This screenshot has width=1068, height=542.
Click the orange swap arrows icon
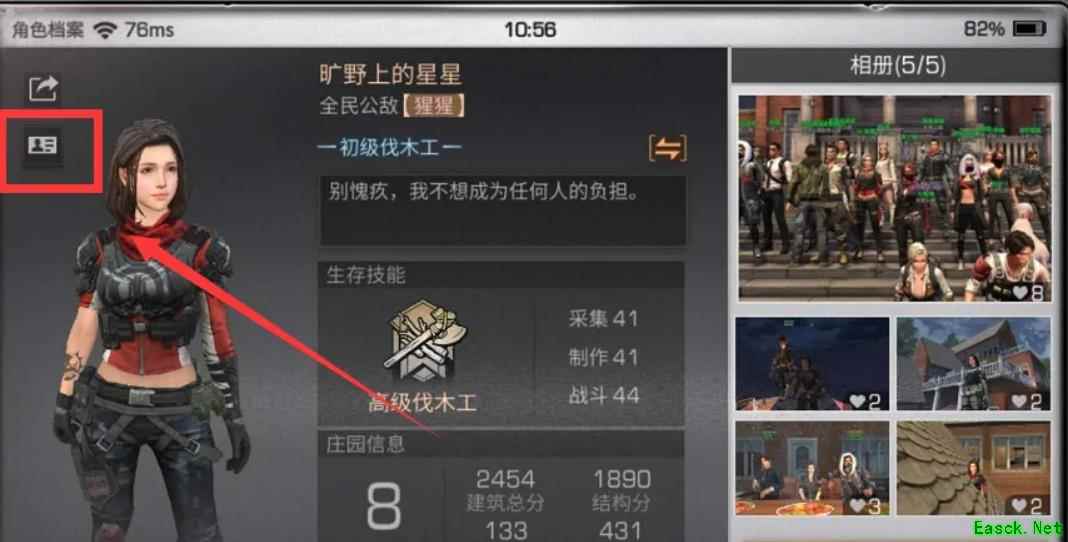click(668, 149)
